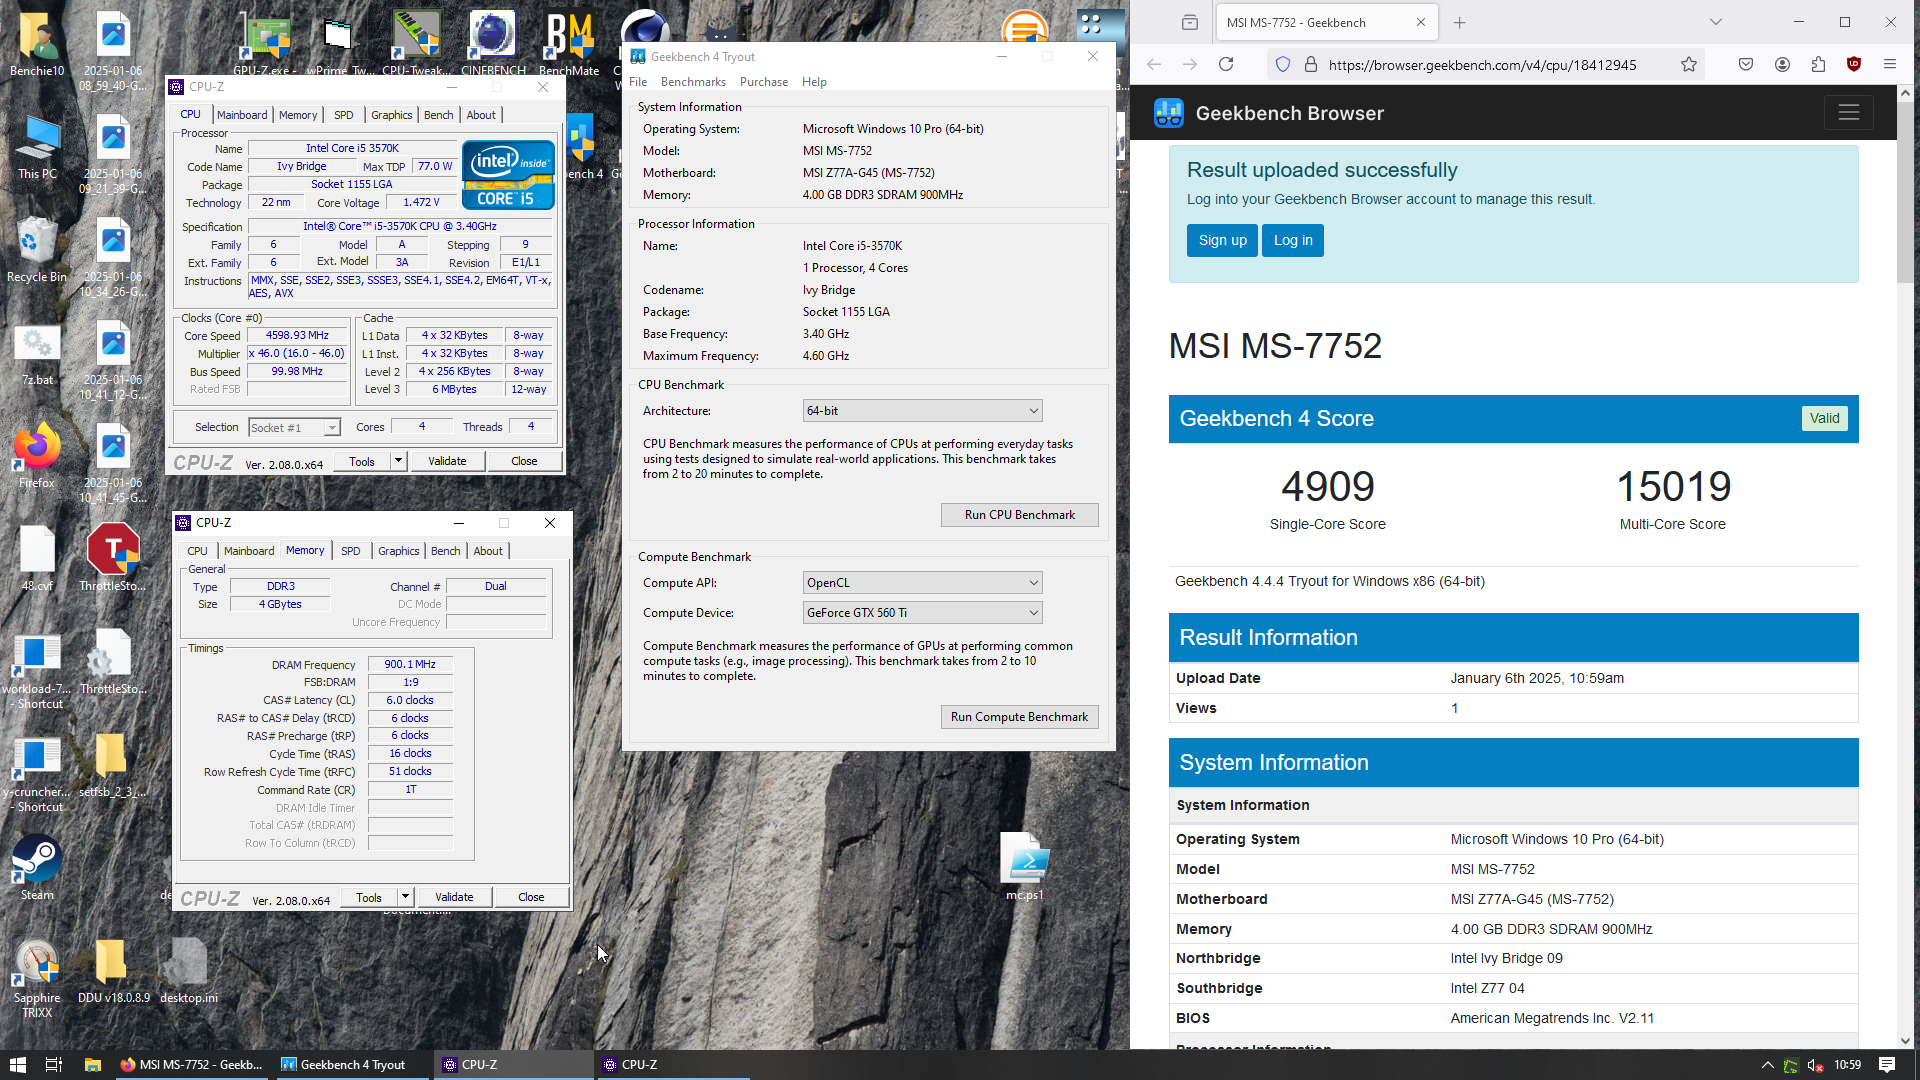
Task: Launch the BenchMate desktop shortcut
Action: pyautogui.click(x=569, y=44)
